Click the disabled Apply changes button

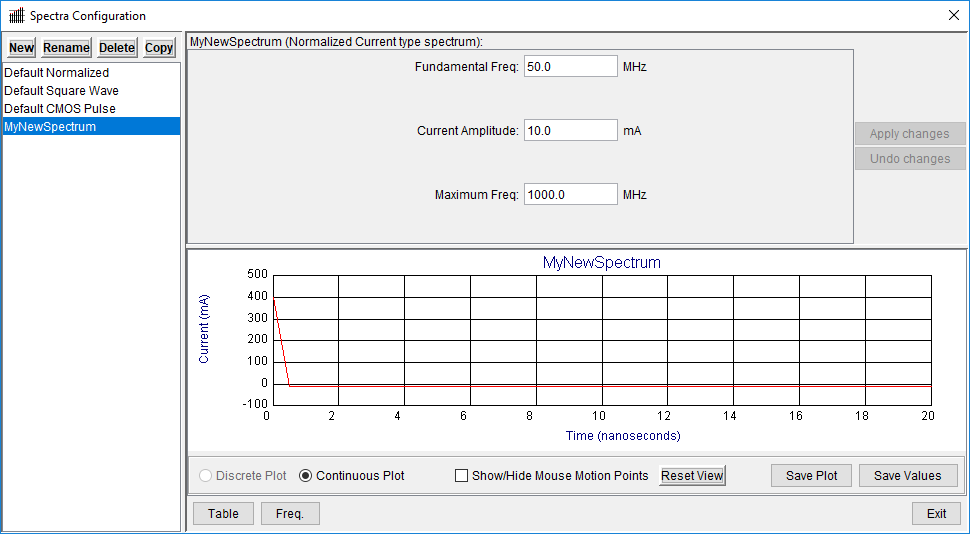[x=909, y=134]
